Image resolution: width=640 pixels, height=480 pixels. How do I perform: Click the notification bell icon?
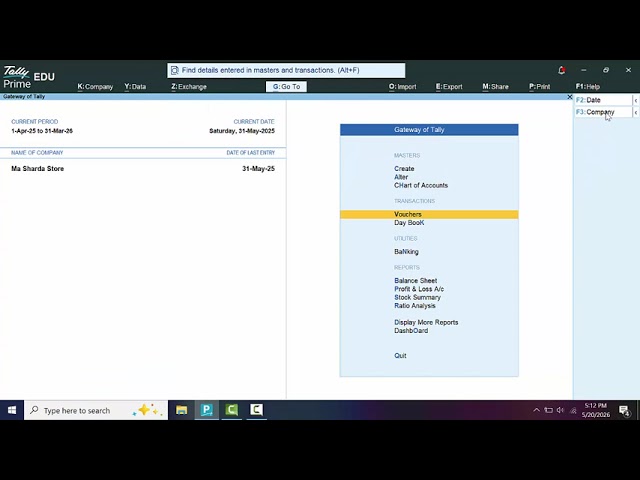562,70
